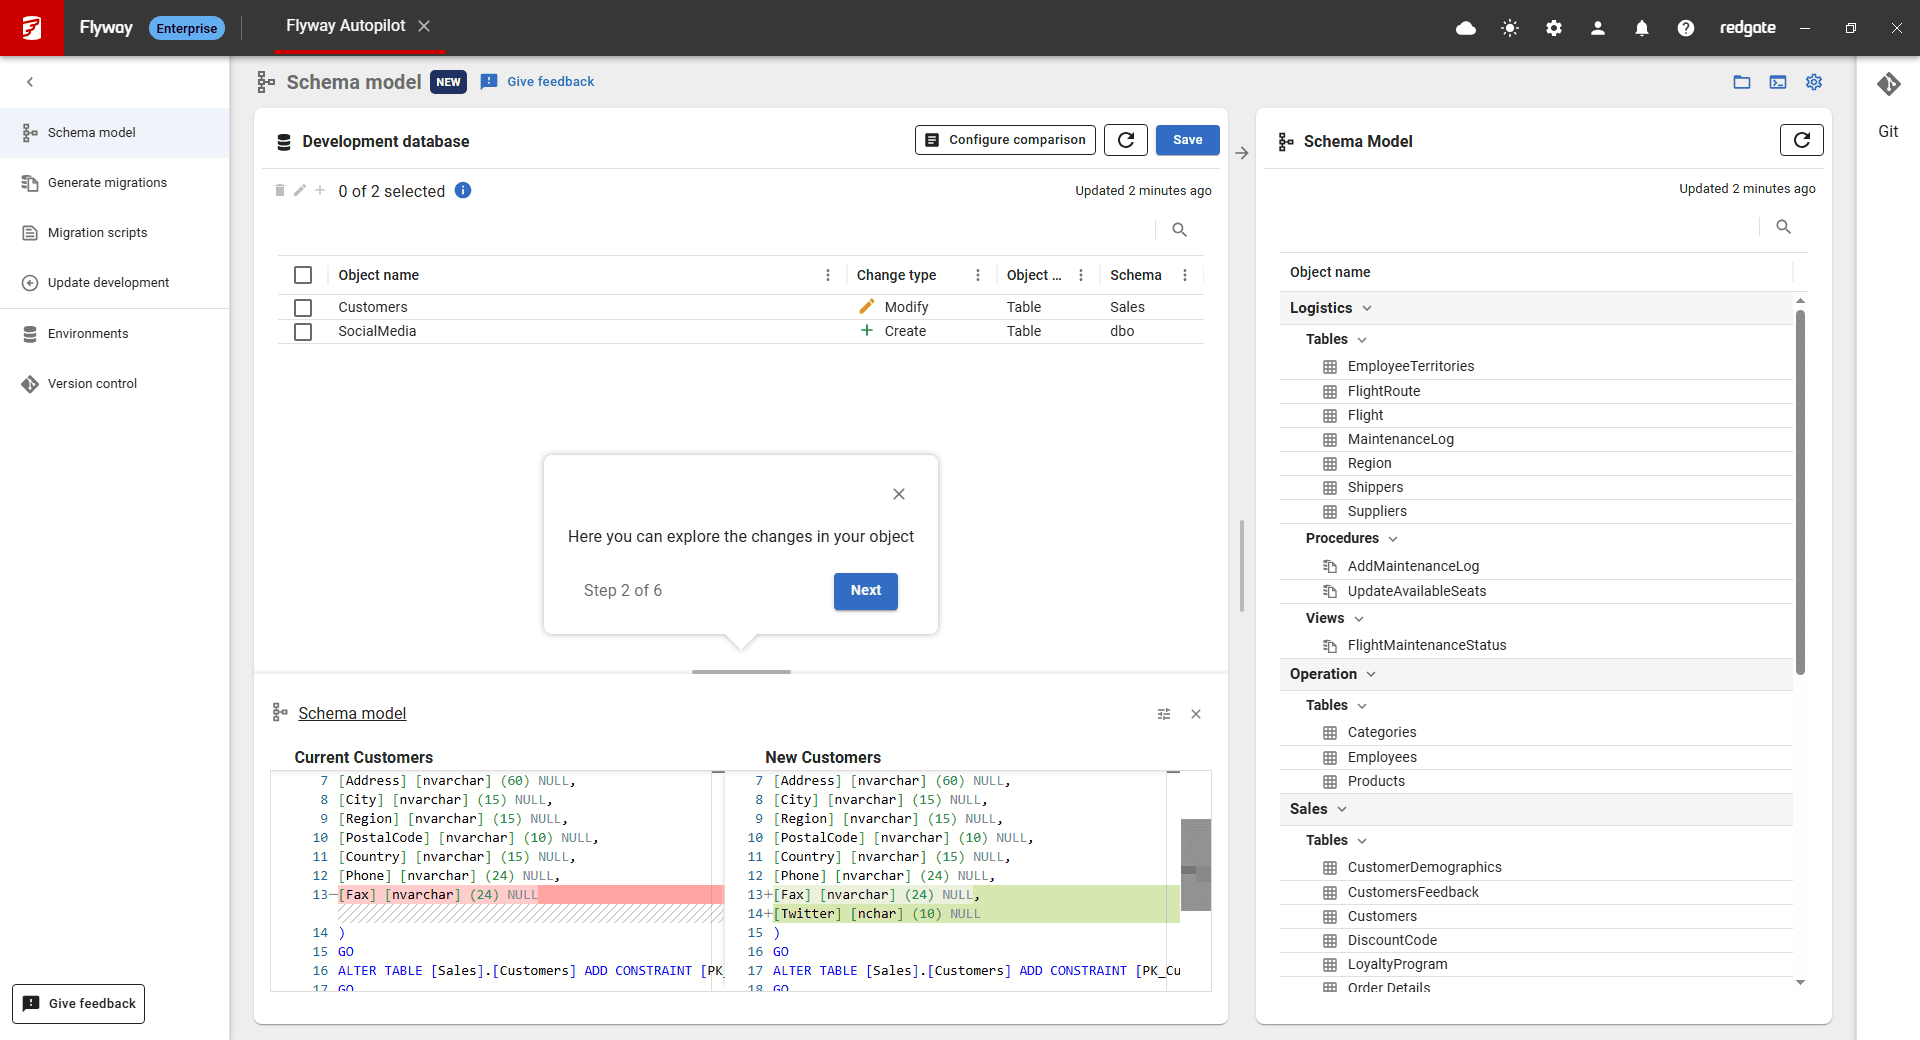The image size is (1920, 1040).
Task: Open Schema model in sidebar
Action: point(115,133)
